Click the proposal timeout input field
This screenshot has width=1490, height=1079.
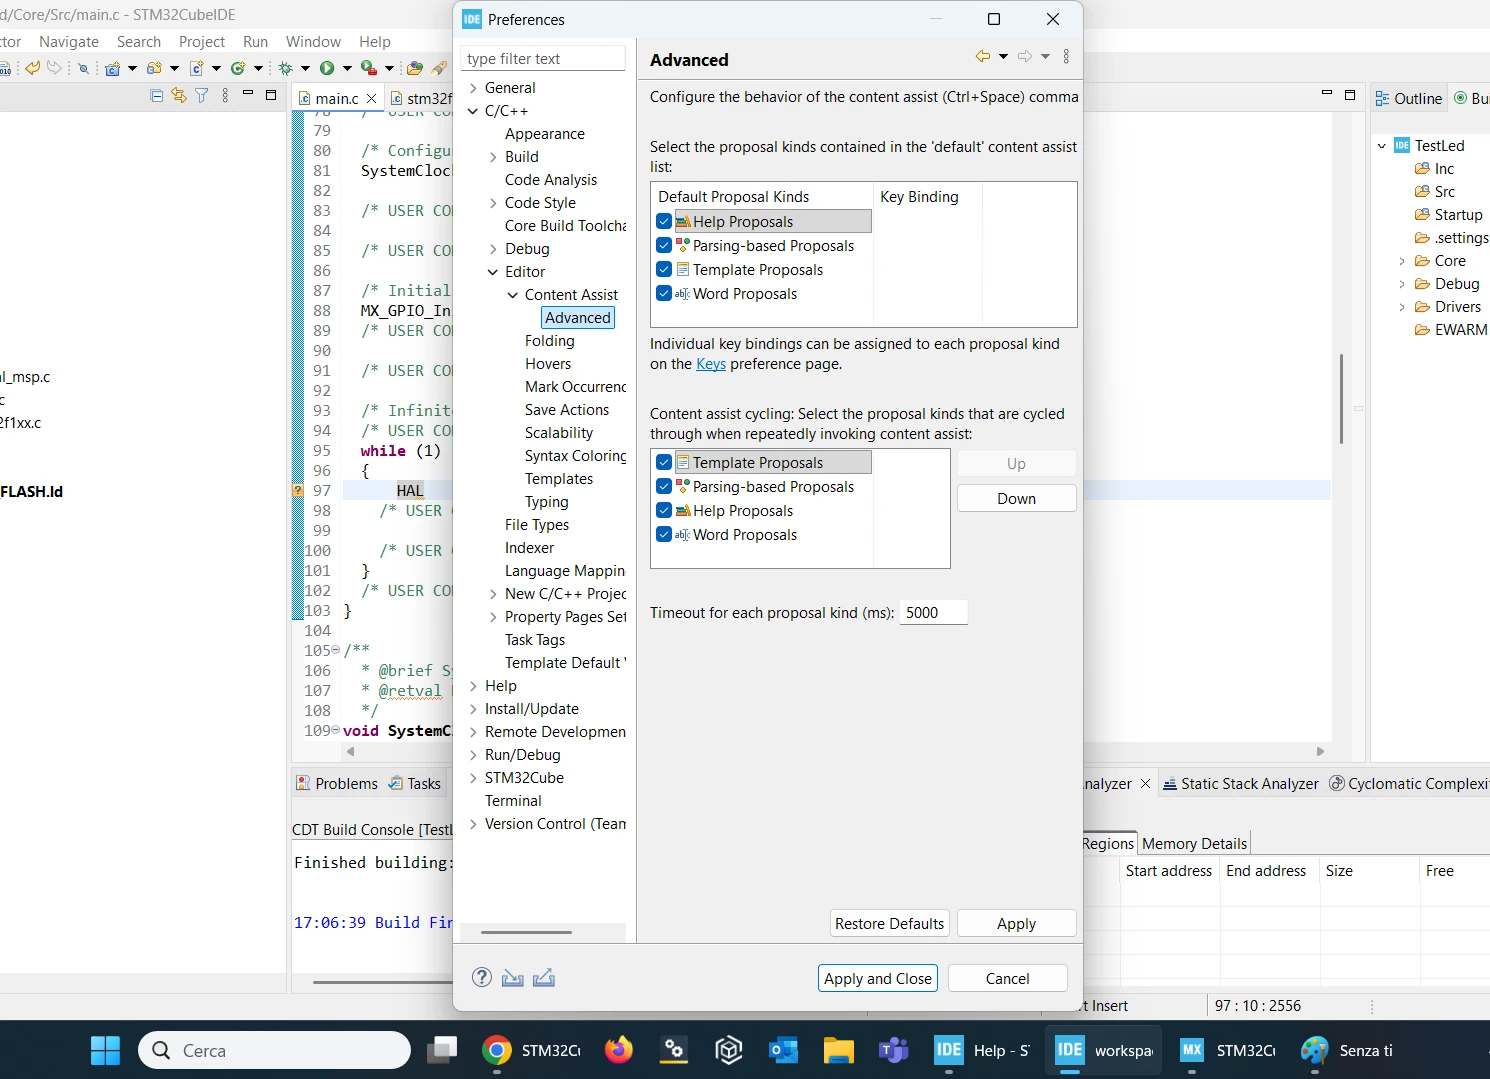tap(934, 613)
